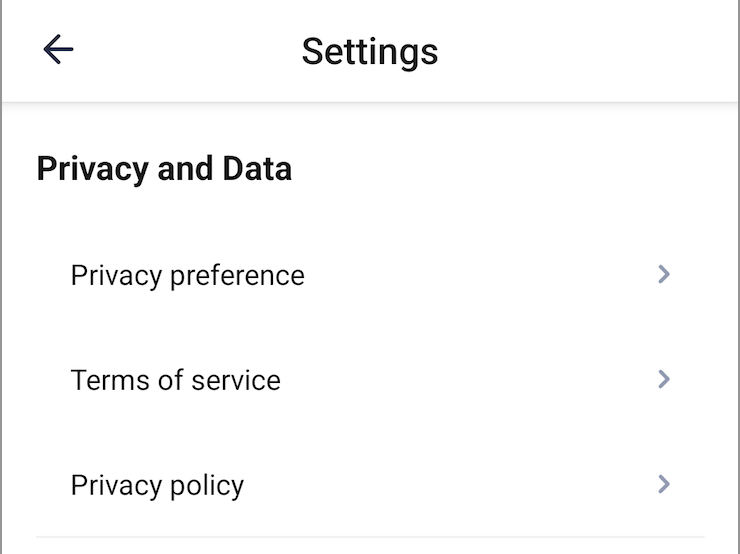The width and height of the screenshot is (740, 554).
Task: Go back from the Settings screen
Action: [x=58, y=50]
